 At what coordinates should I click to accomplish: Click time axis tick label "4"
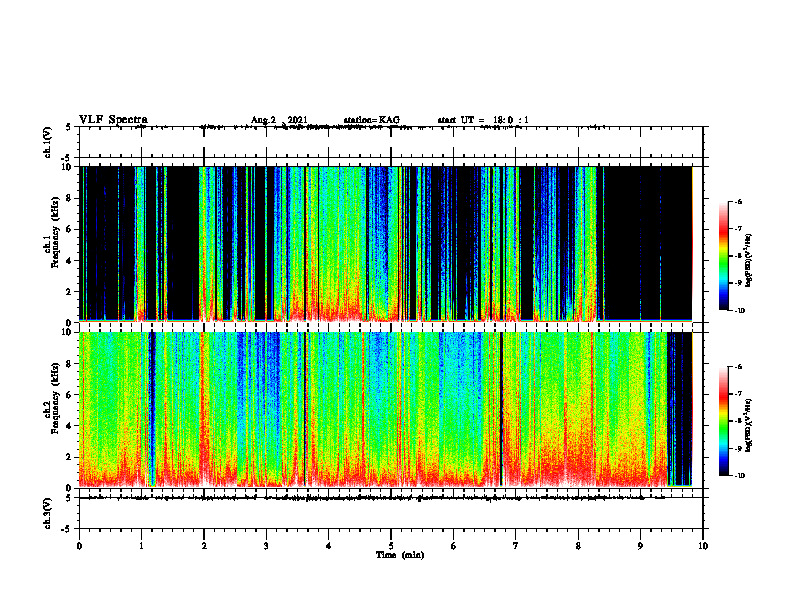point(329,546)
